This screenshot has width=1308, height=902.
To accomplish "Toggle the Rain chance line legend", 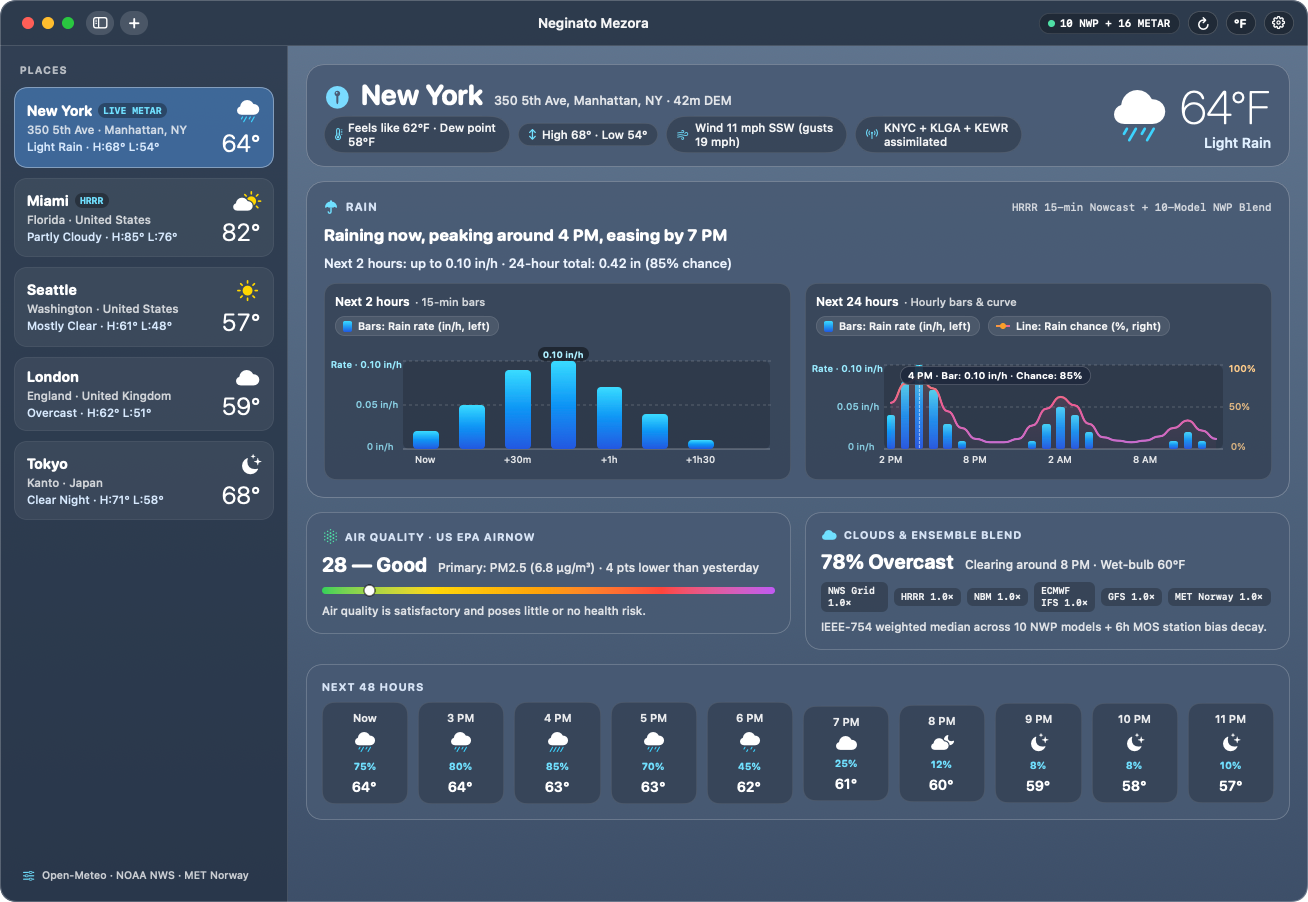I will pyautogui.click(x=1079, y=326).
